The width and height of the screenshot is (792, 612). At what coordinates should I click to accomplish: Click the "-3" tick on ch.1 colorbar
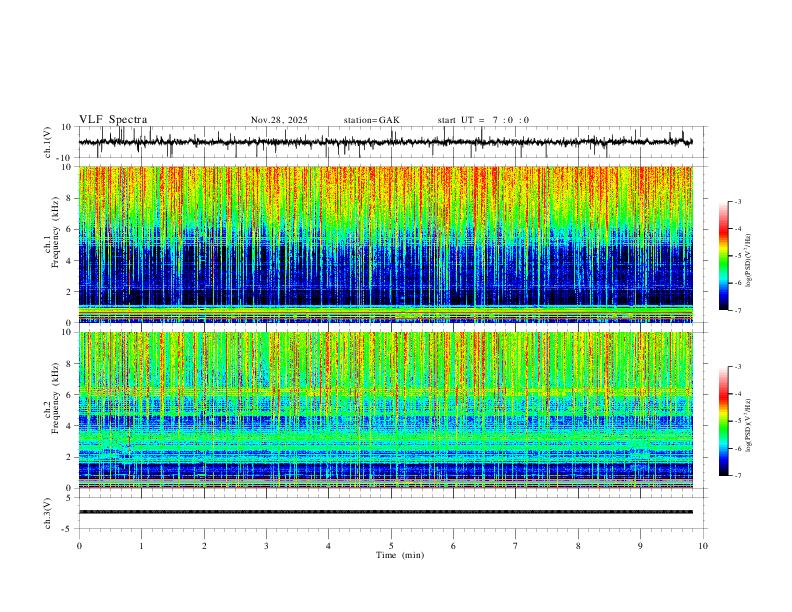tap(738, 201)
